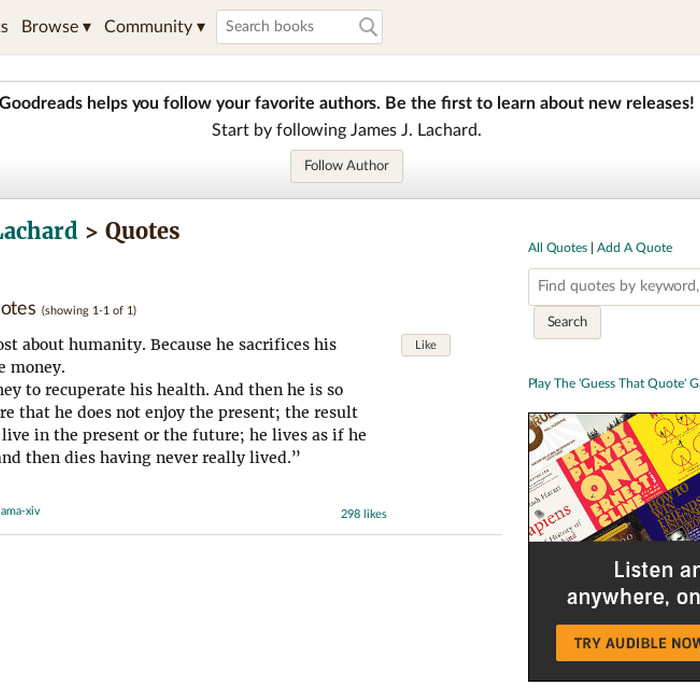Click the Search button under quote keyword field
The image size is (700, 700).
click(567, 322)
